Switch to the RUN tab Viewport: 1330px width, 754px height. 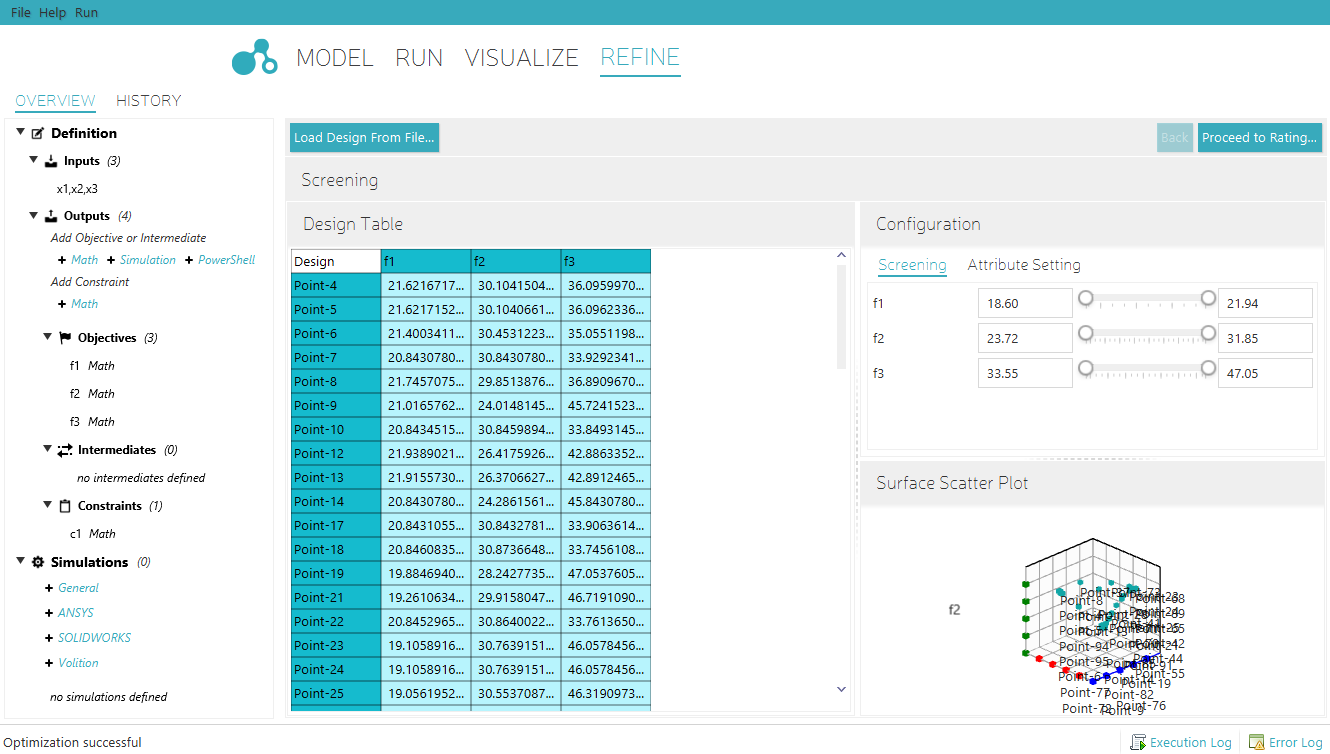point(419,58)
